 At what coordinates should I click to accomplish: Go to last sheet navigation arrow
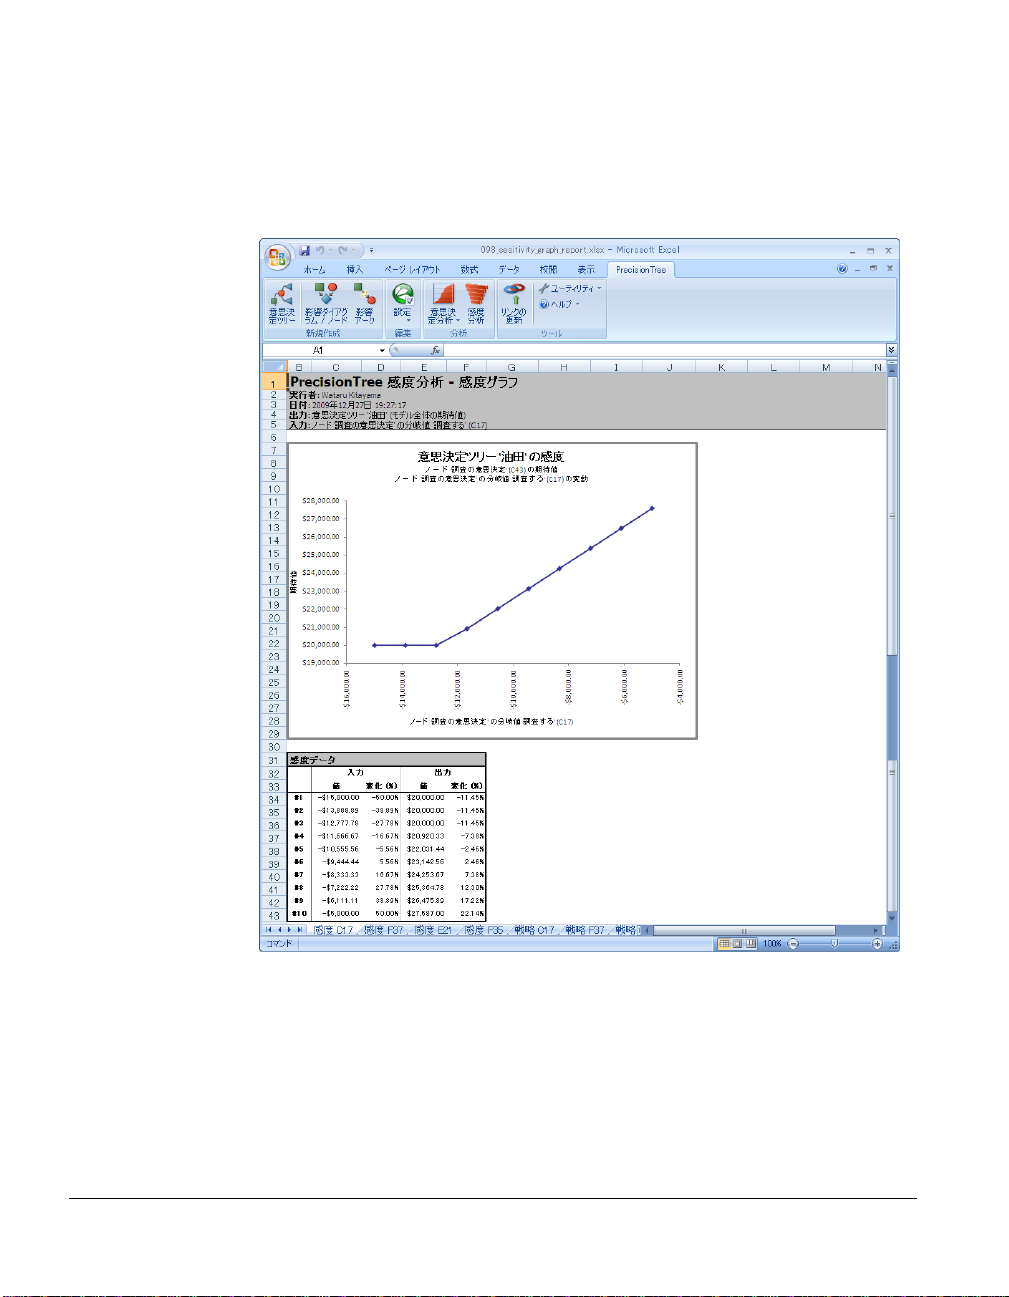300,930
